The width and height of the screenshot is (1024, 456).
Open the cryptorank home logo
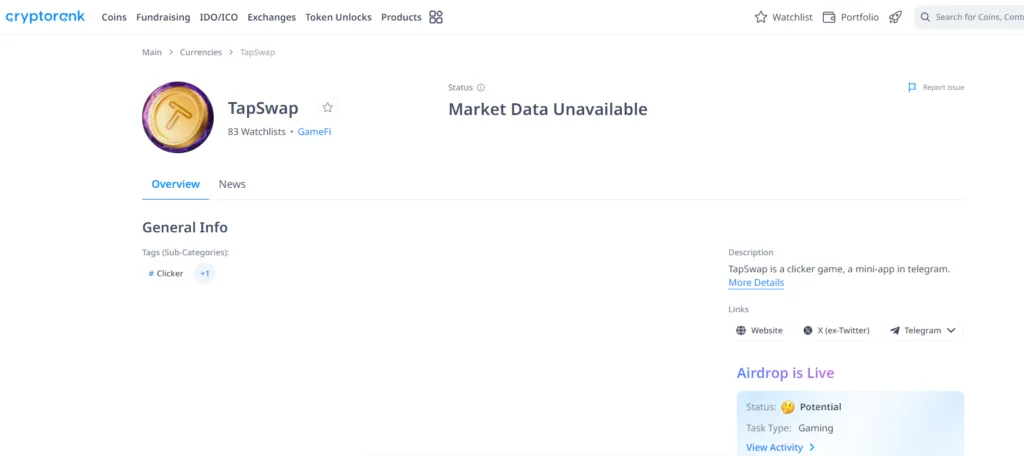45,17
